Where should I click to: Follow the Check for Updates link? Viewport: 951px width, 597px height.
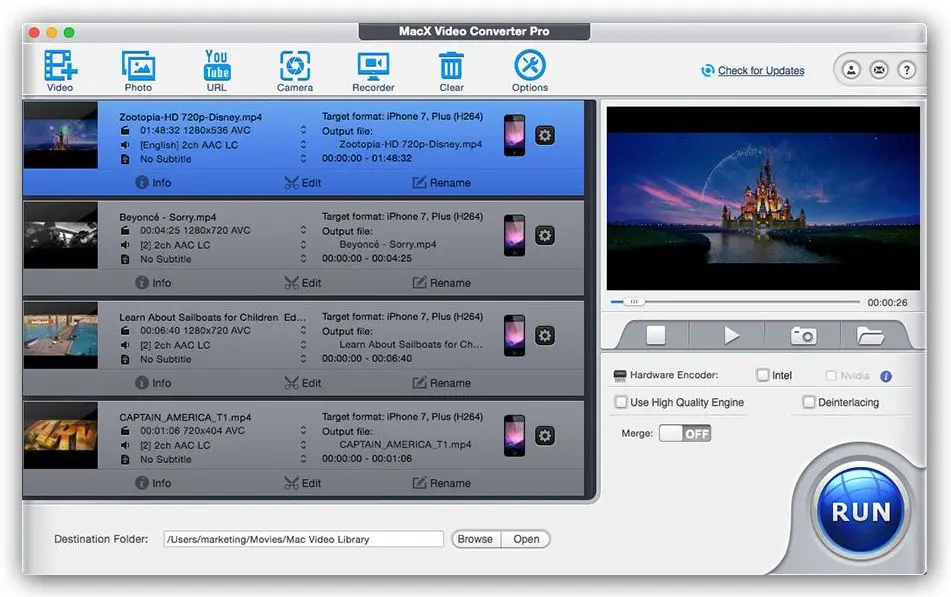[x=761, y=70]
